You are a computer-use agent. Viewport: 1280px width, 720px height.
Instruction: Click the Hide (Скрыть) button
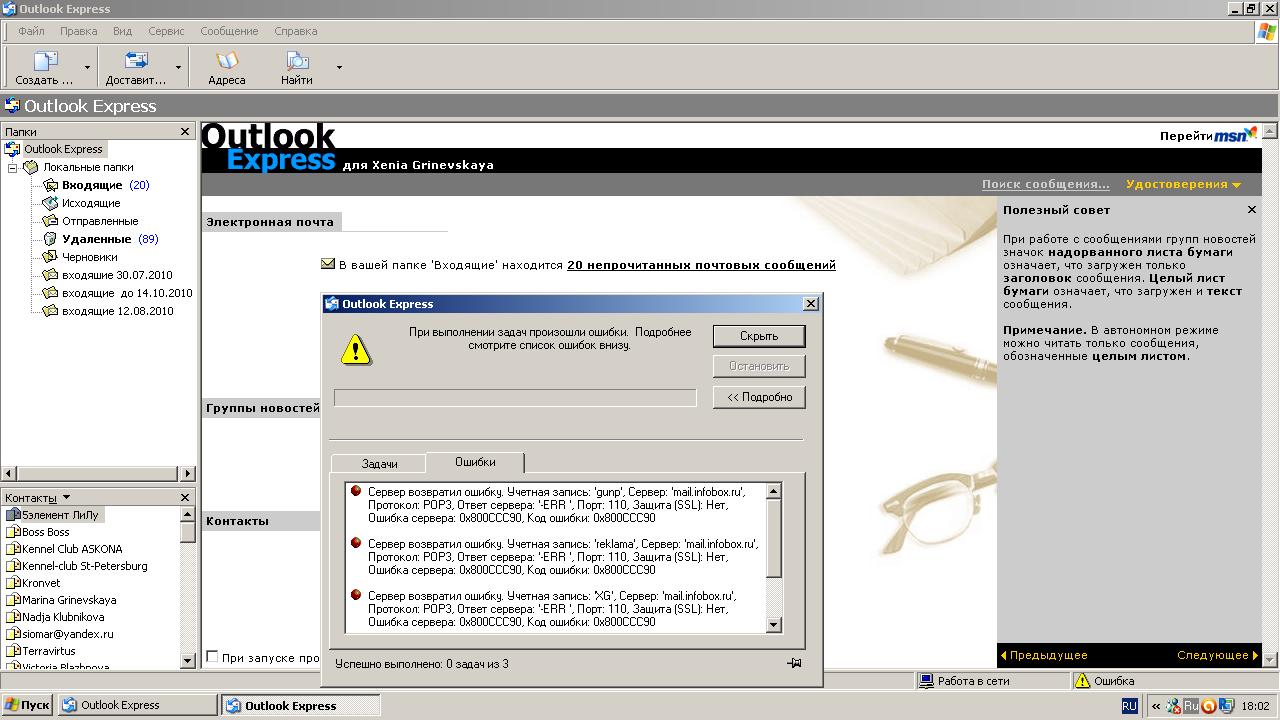tap(759, 336)
